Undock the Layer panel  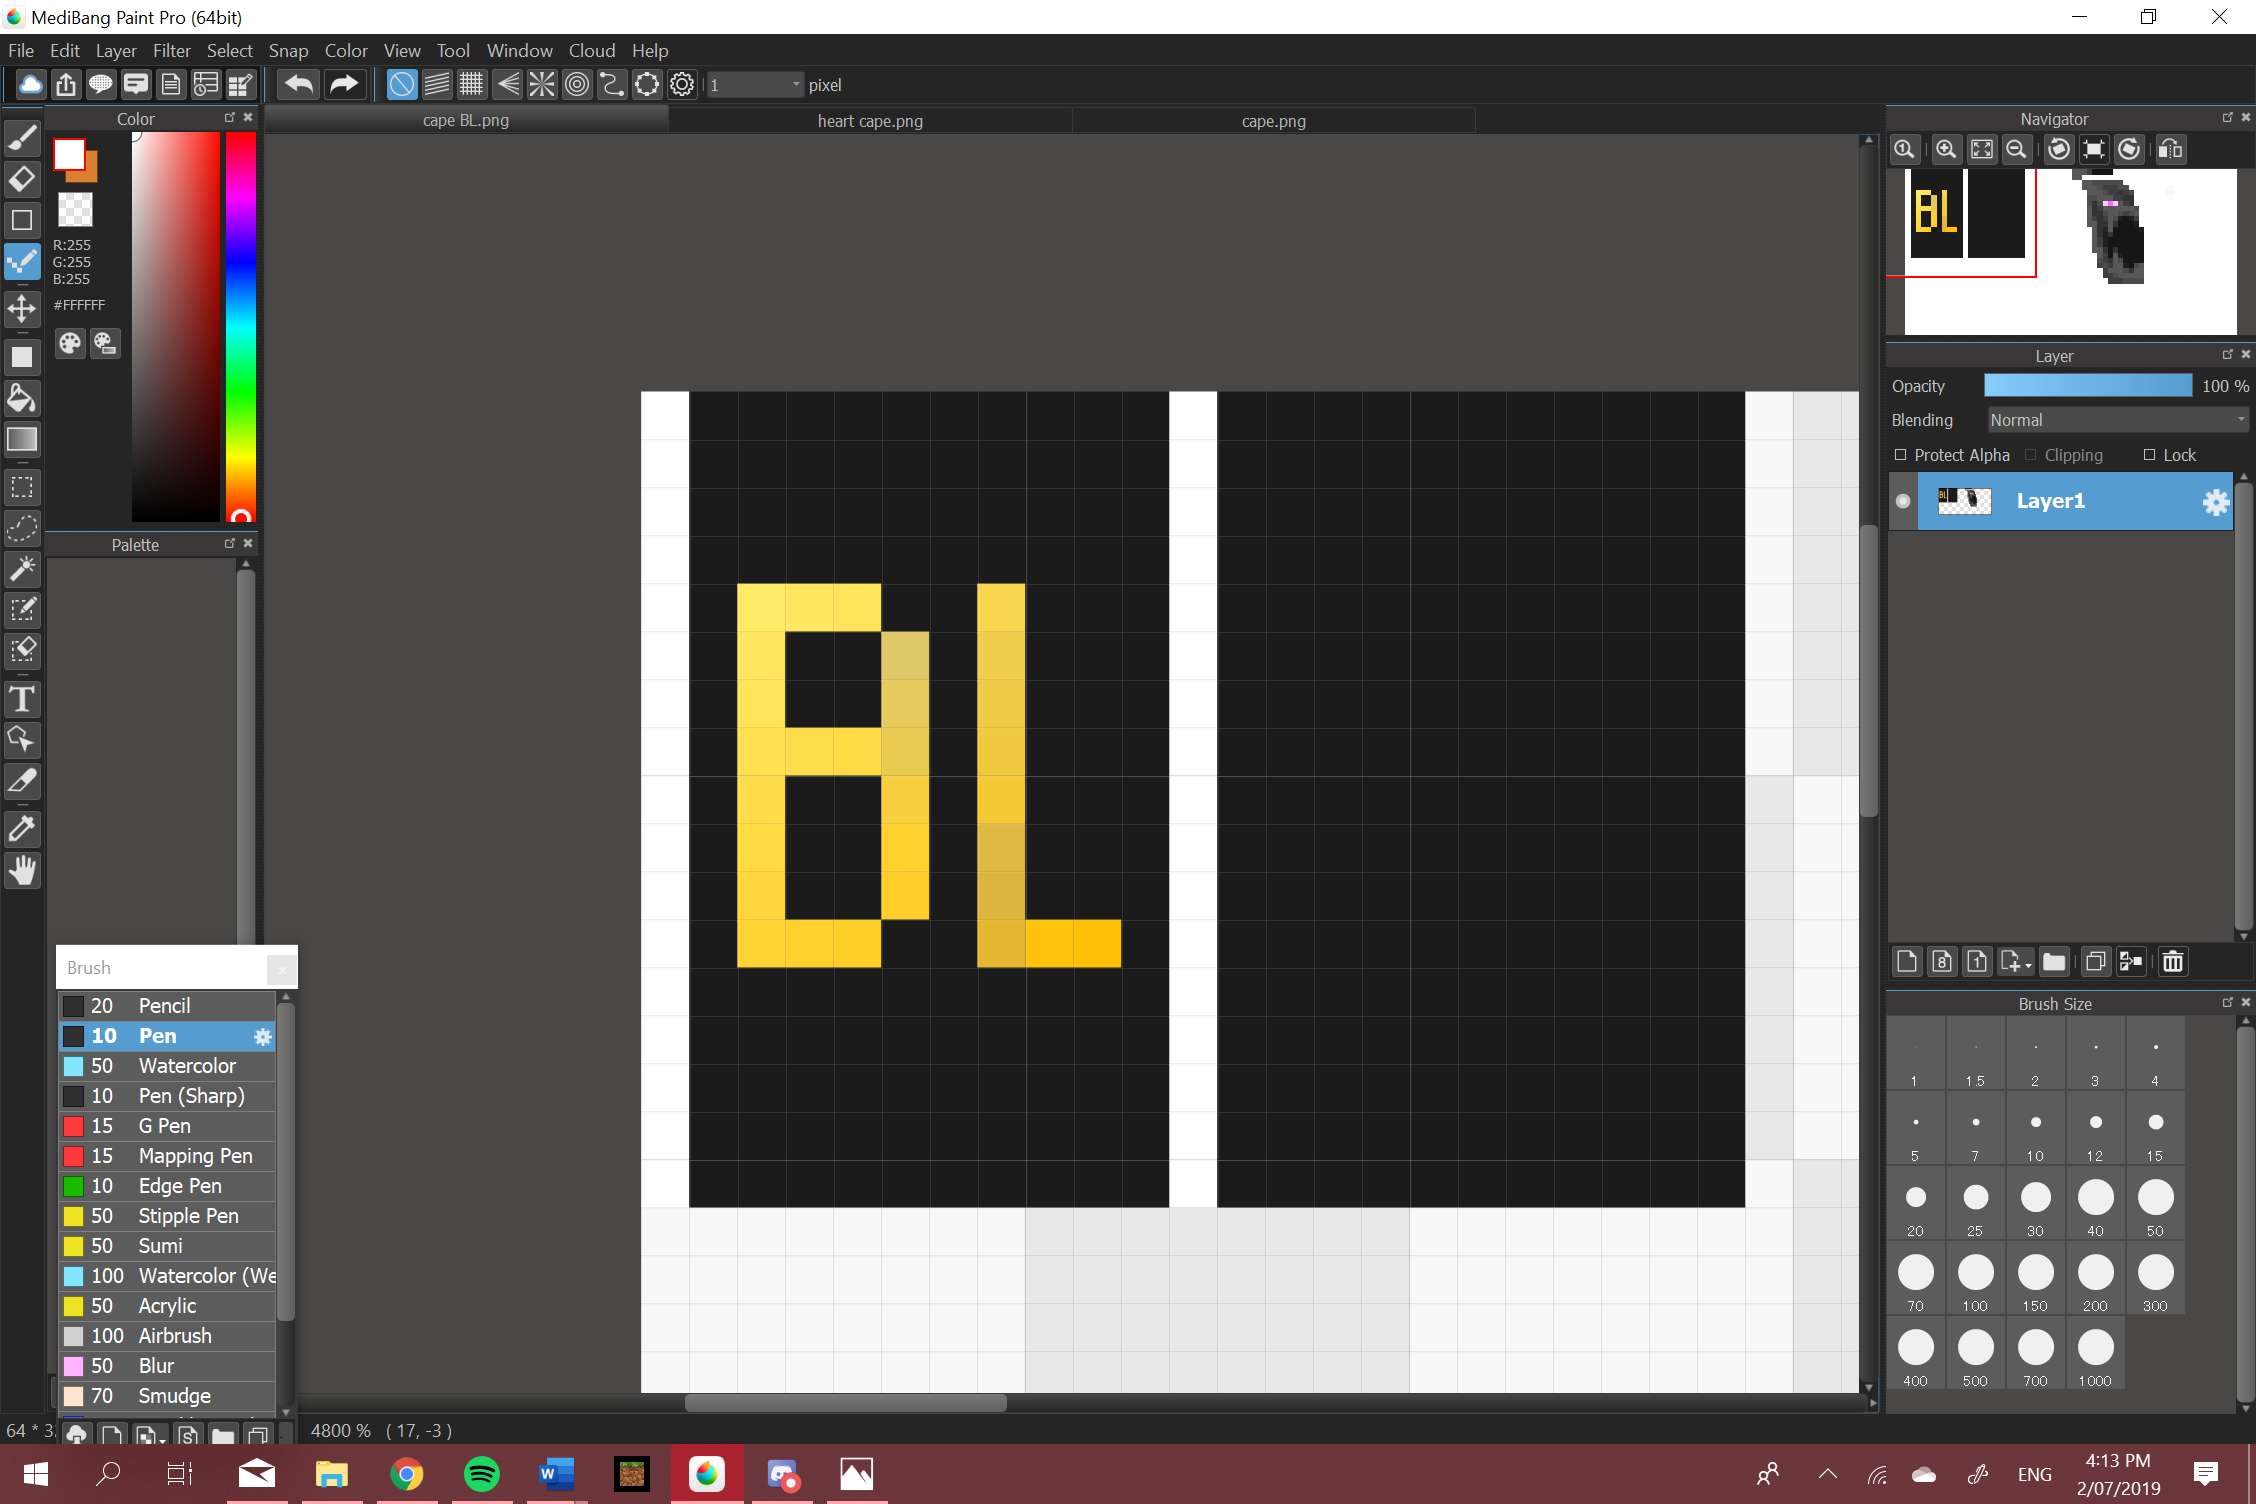pos(2227,355)
